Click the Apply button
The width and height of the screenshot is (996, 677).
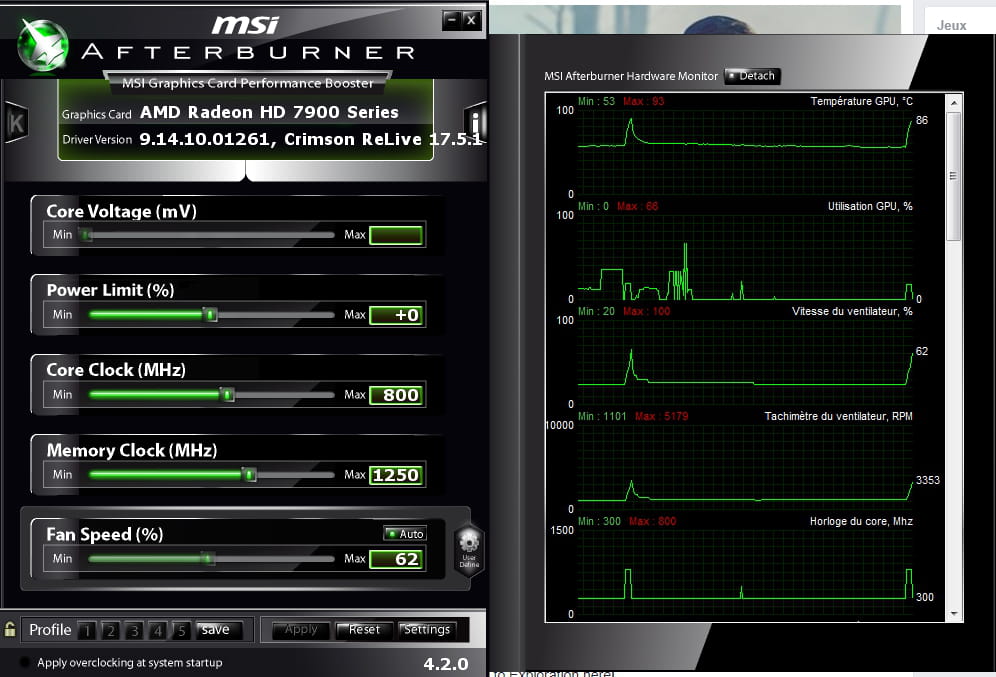(301, 629)
